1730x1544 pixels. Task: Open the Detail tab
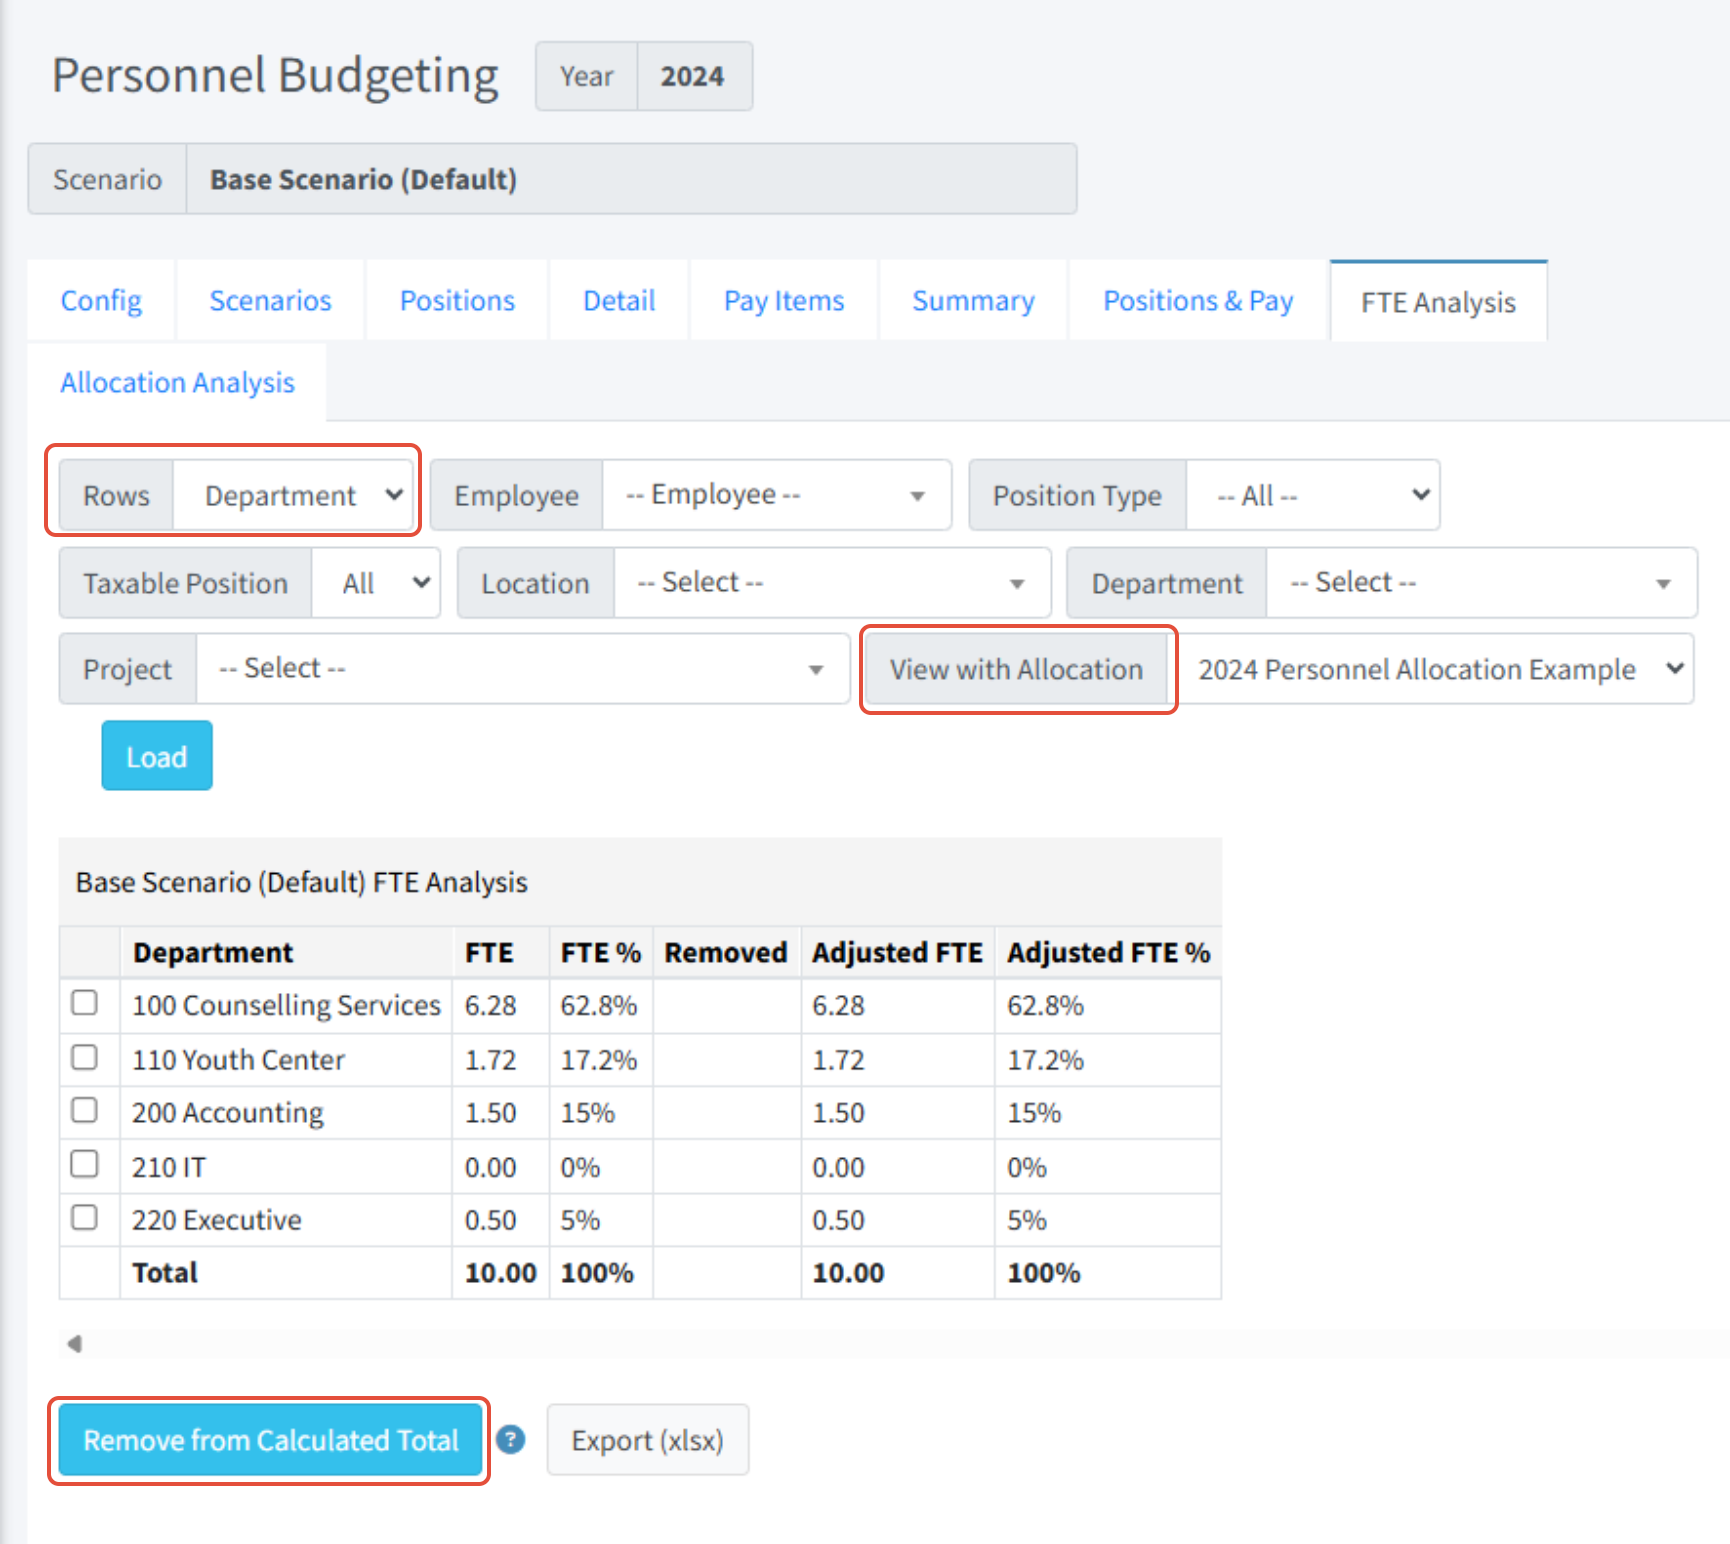pyautogui.click(x=619, y=301)
